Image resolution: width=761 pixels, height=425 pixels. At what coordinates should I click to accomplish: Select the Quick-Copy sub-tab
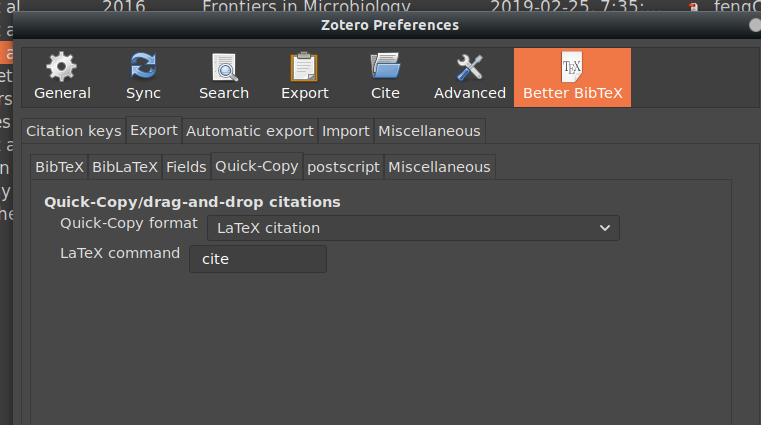[257, 166]
